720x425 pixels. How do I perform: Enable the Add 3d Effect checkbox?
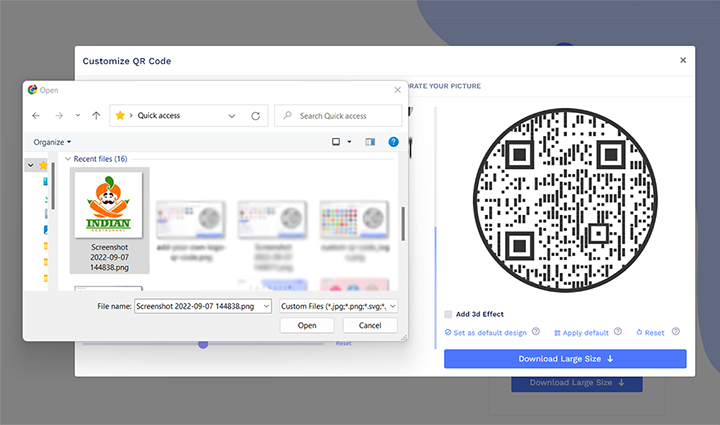point(449,314)
